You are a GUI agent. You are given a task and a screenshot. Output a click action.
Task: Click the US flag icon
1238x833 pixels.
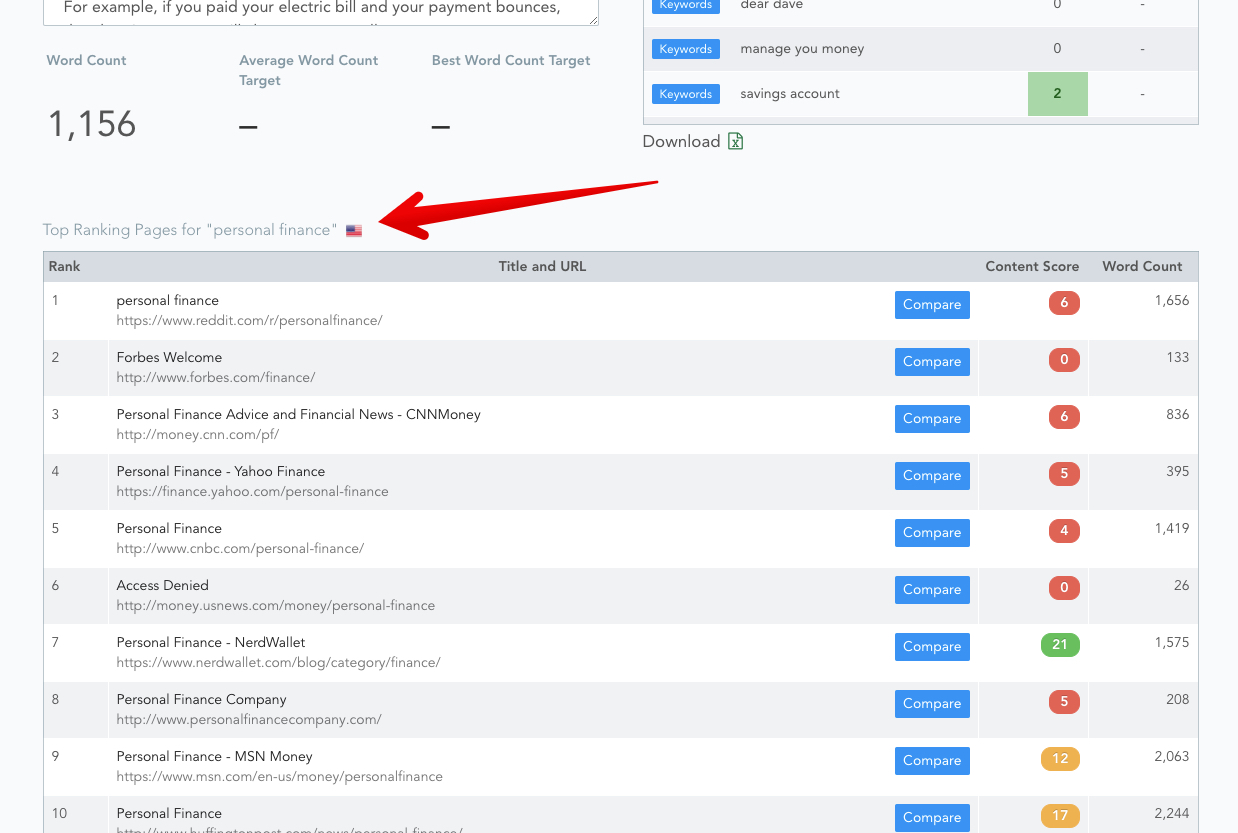(354, 231)
